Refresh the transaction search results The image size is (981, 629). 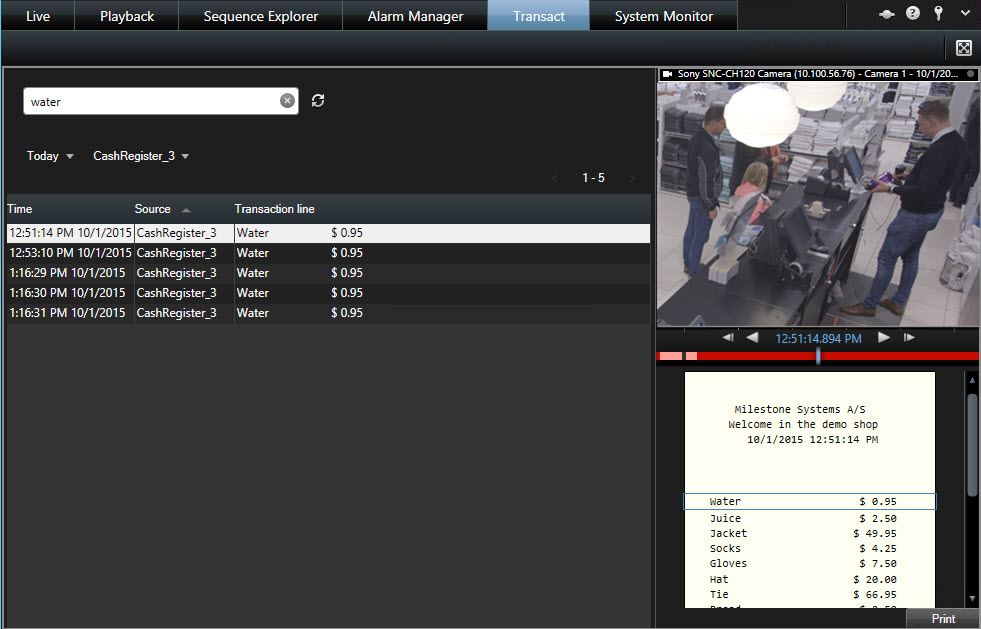(x=318, y=101)
